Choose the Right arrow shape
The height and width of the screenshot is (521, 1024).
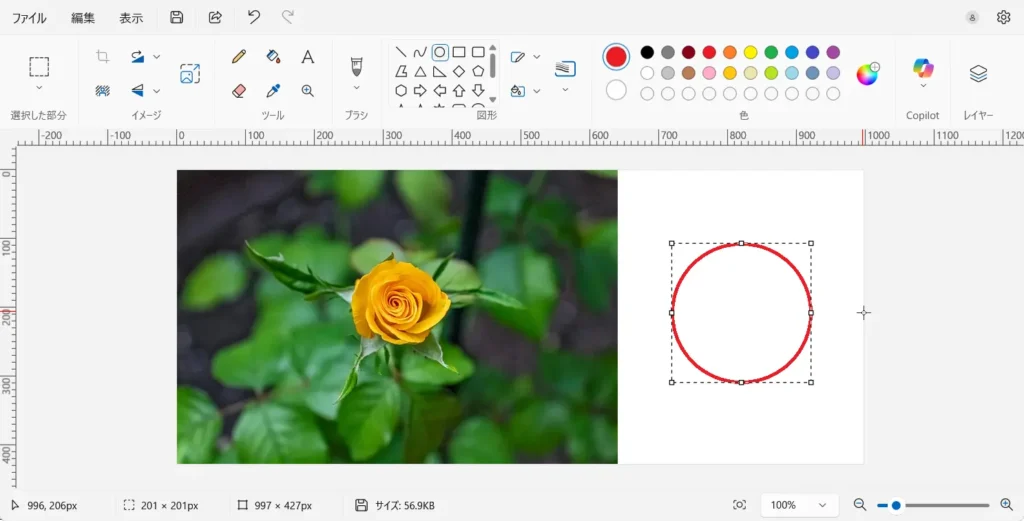coord(421,90)
